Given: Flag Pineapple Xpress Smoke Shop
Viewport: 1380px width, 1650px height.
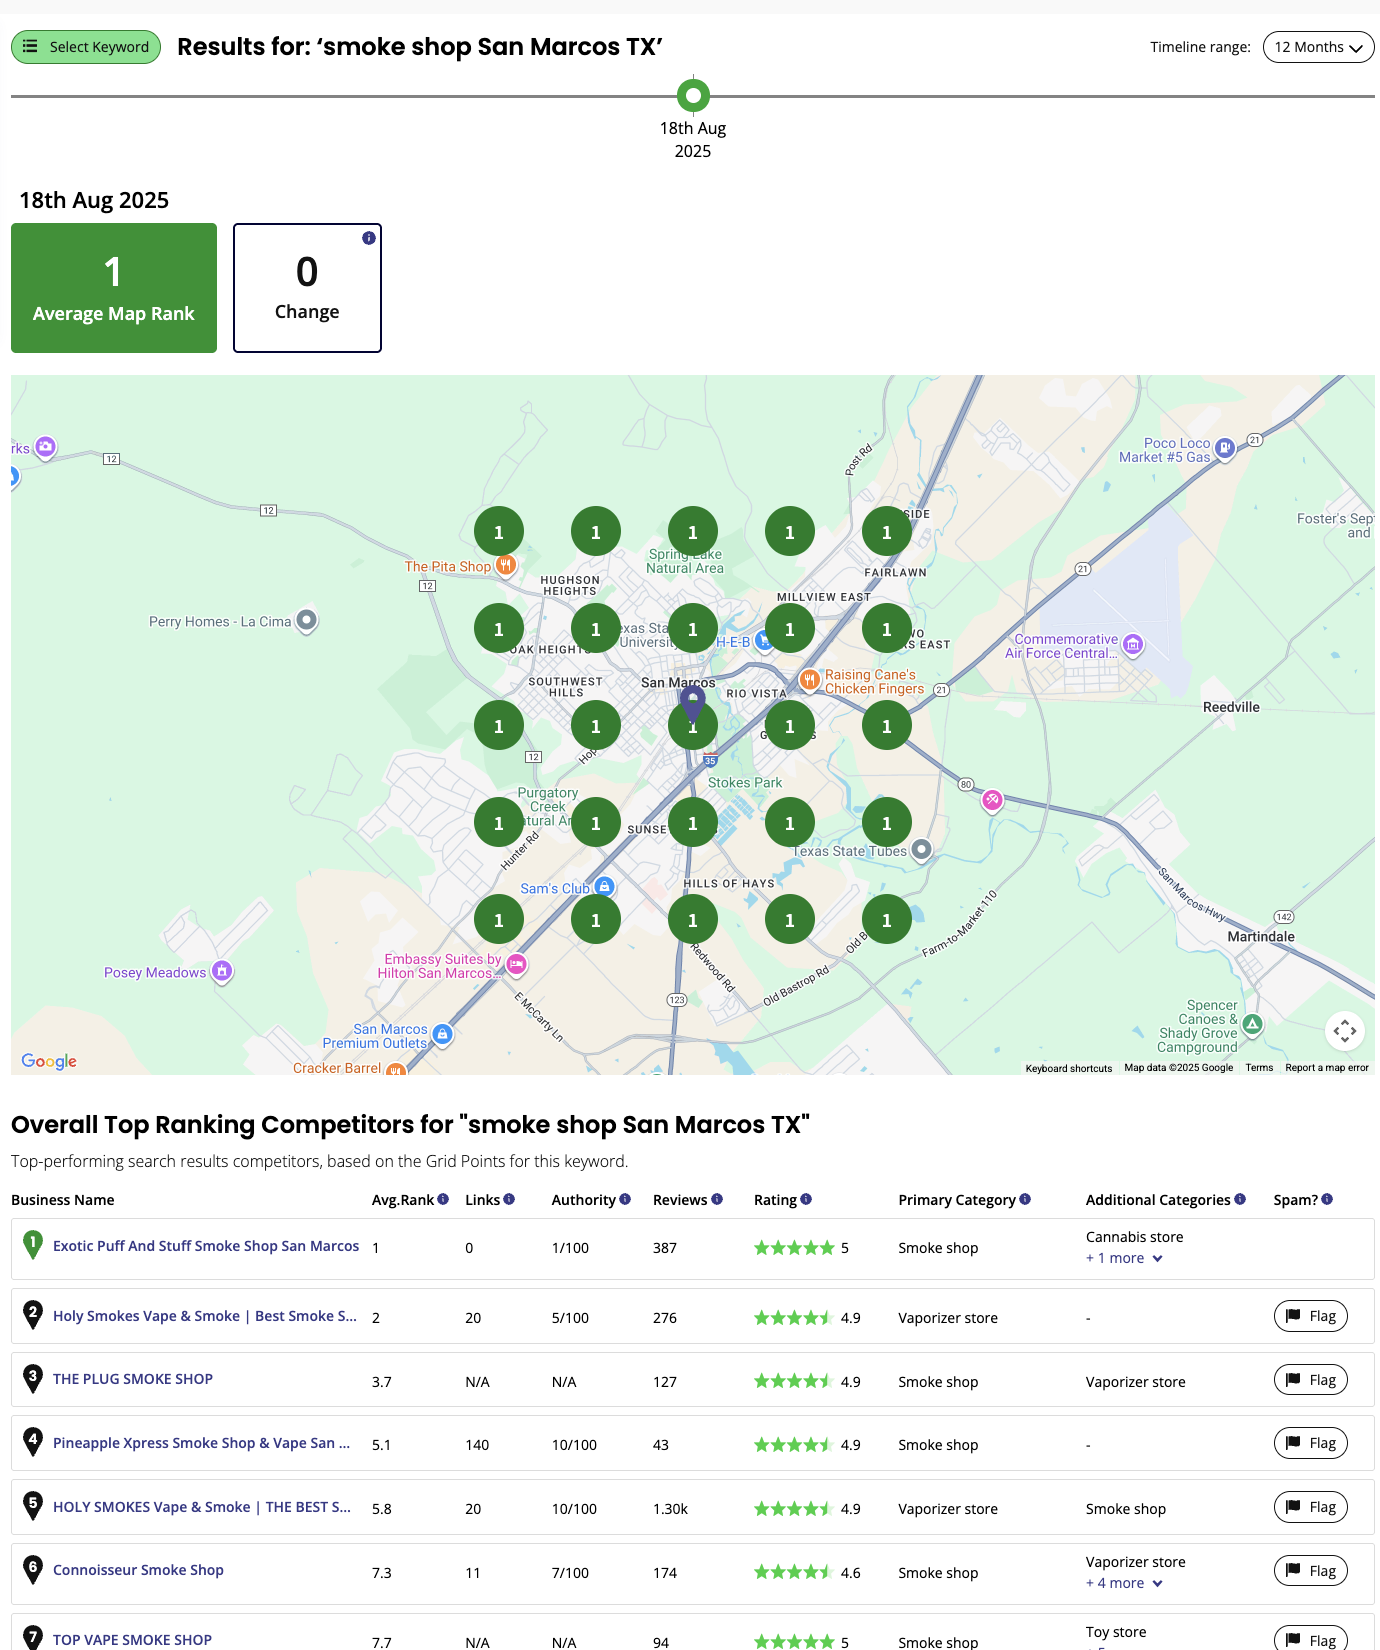Looking at the screenshot, I should tap(1311, 1443).
